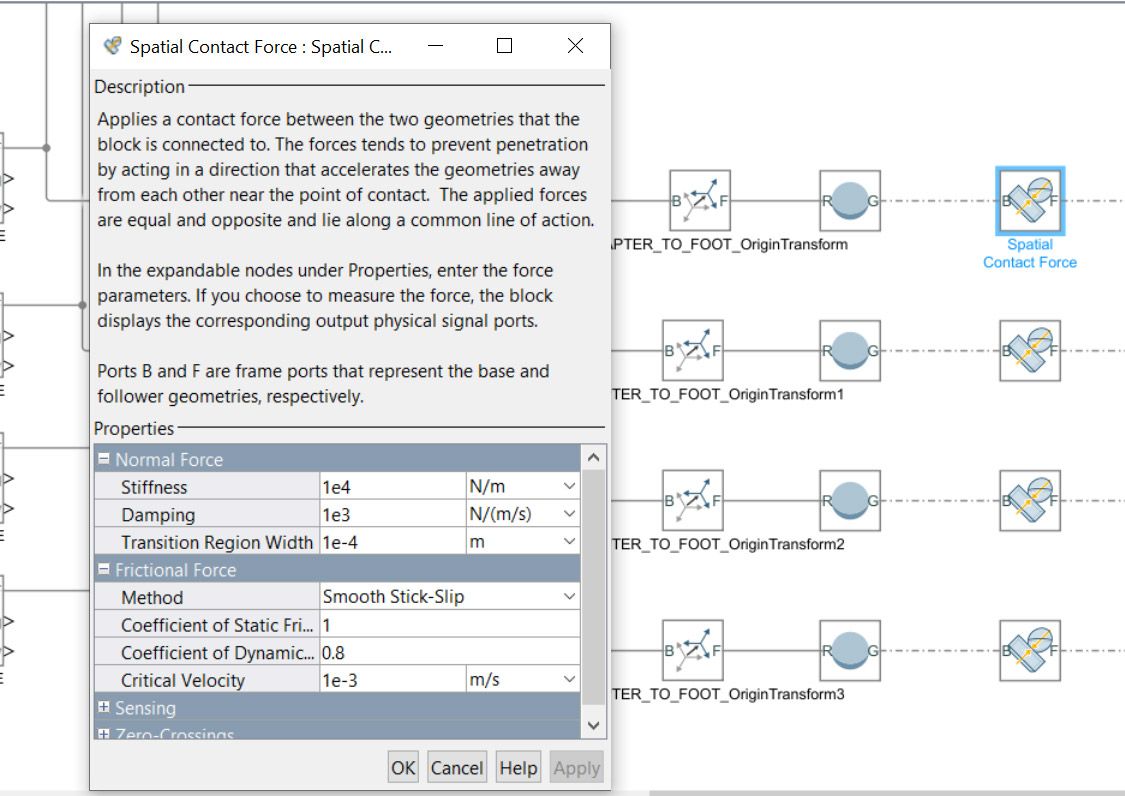
Task: Click the Help button
Action: pos(518,768)
